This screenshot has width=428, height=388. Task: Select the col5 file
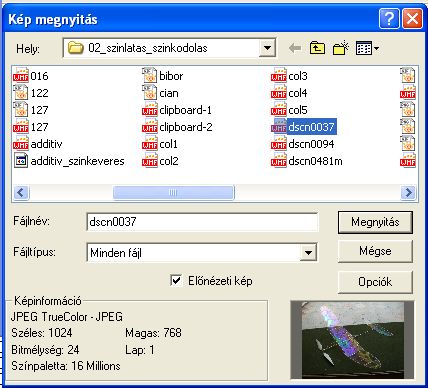pyautogui.click(x=289, y=110)
